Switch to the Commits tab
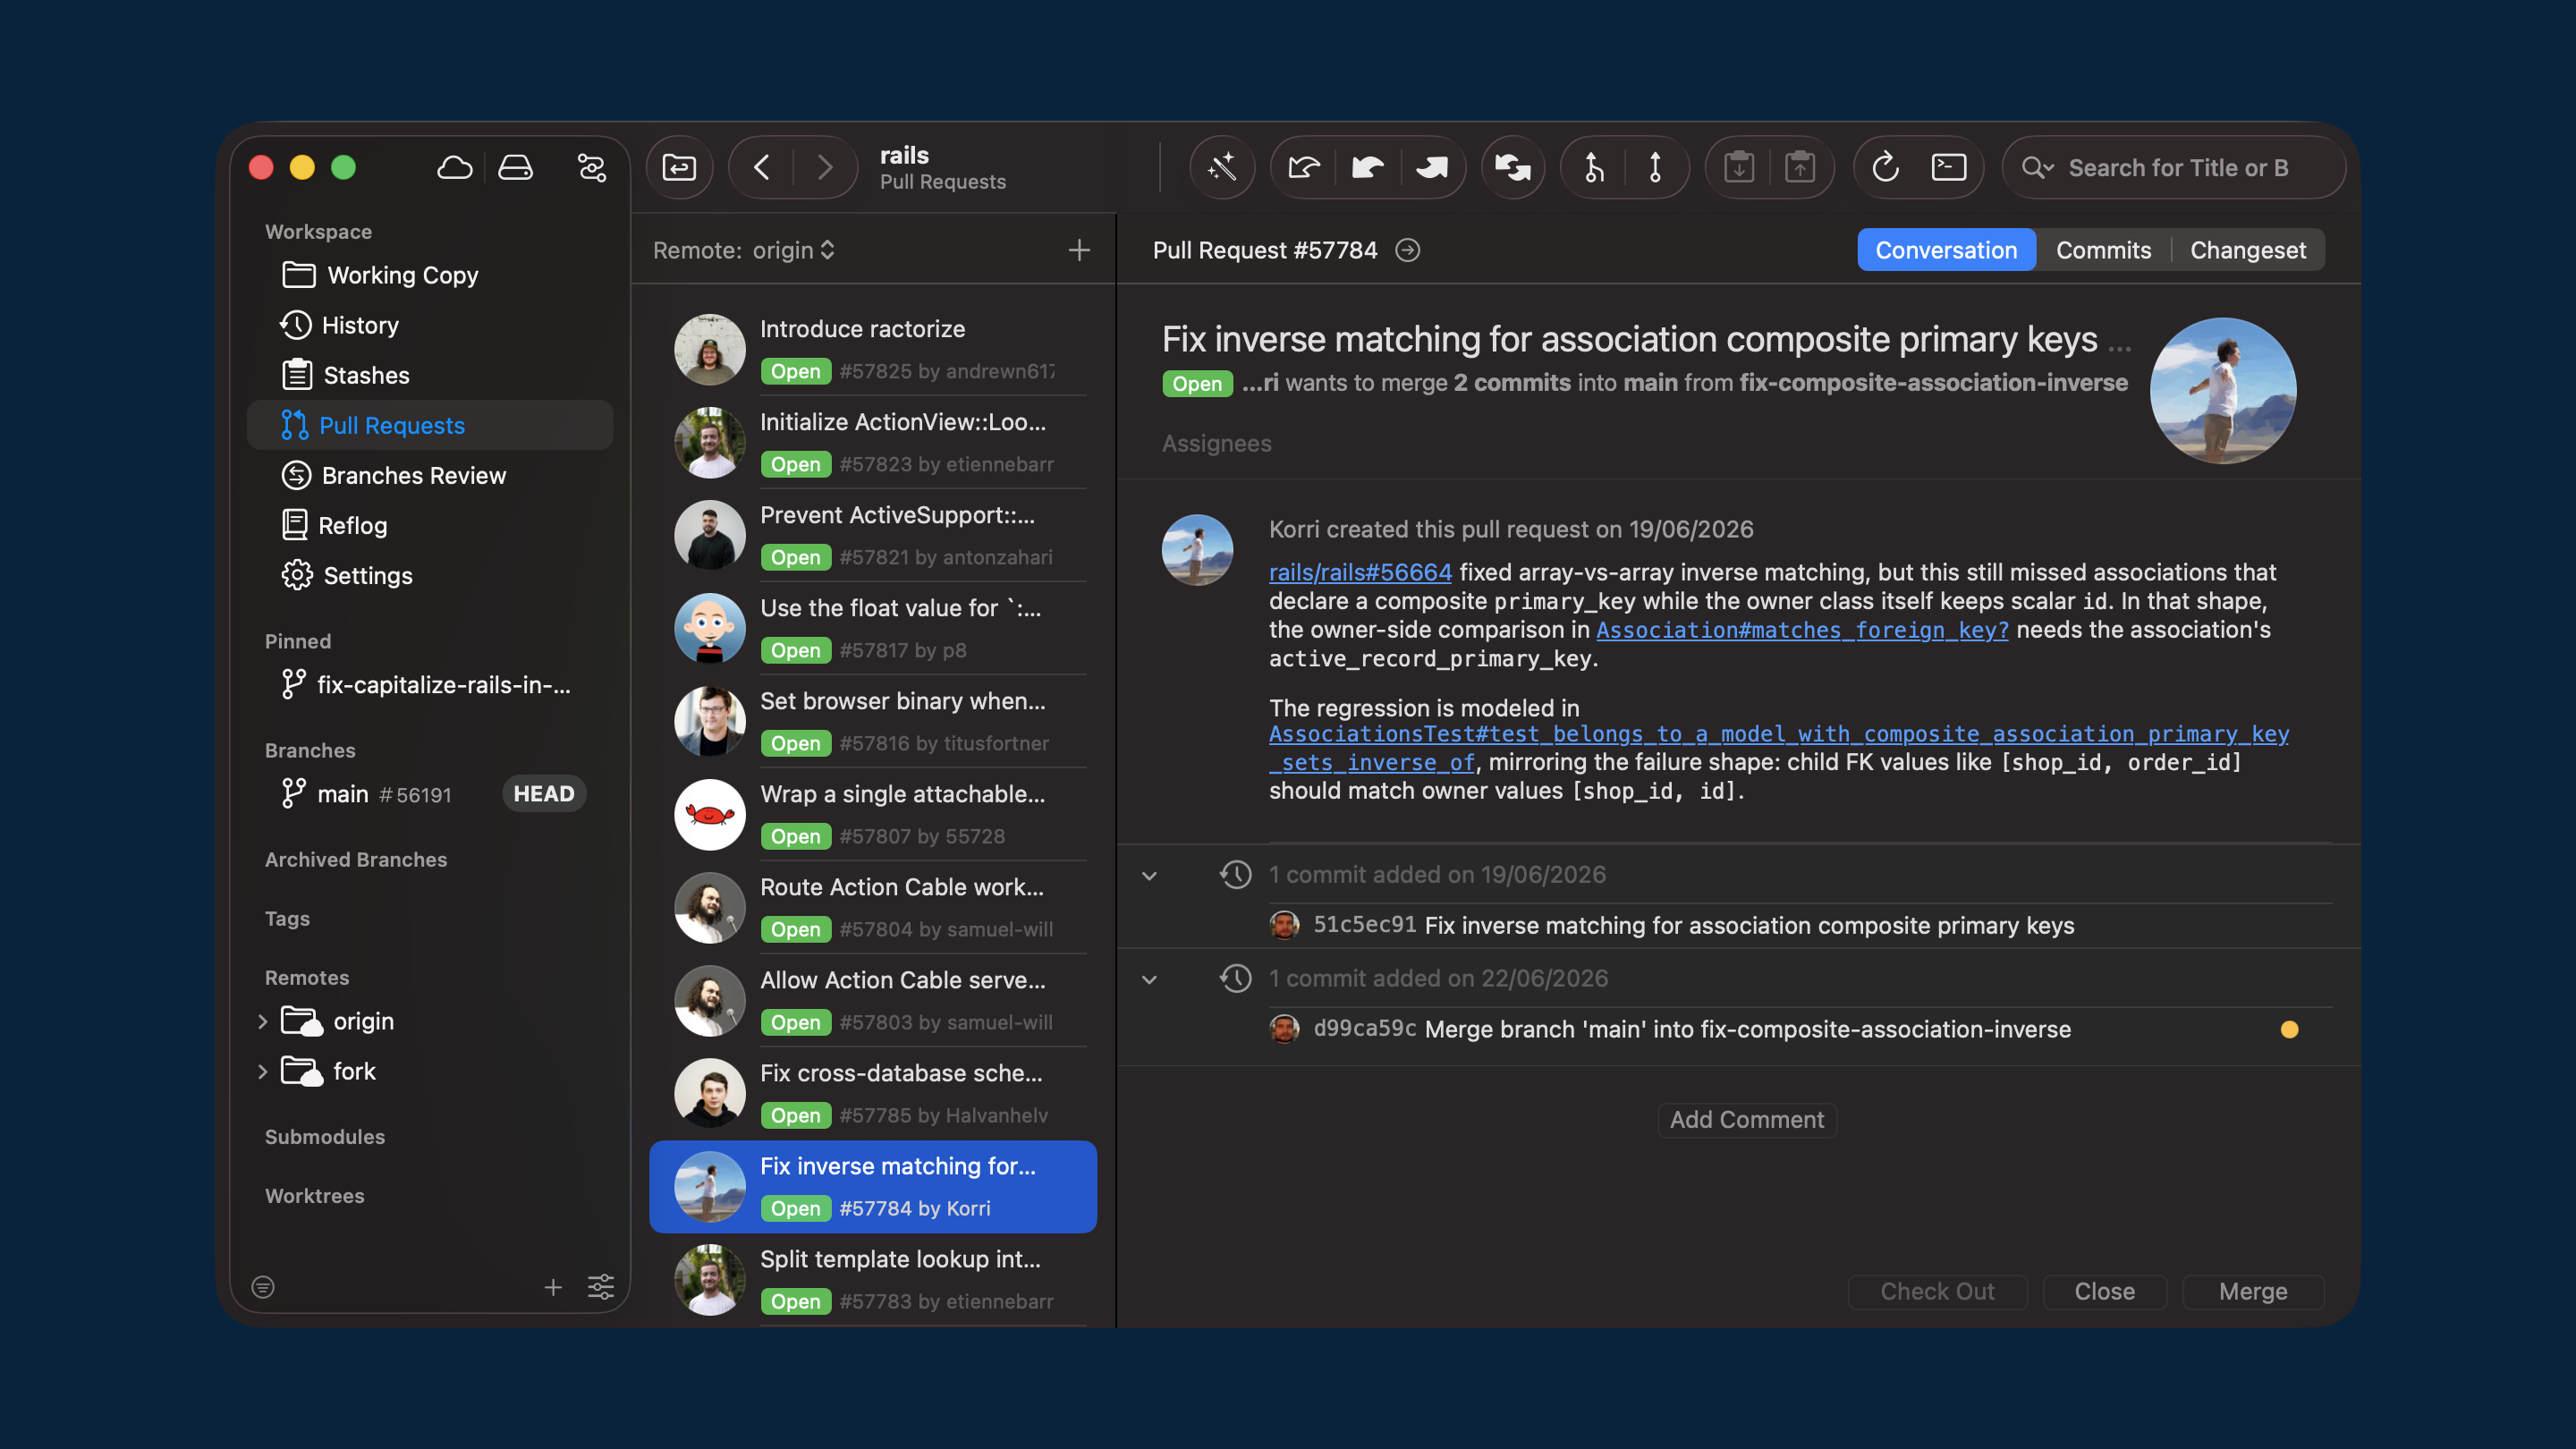 pos(2103,250)
